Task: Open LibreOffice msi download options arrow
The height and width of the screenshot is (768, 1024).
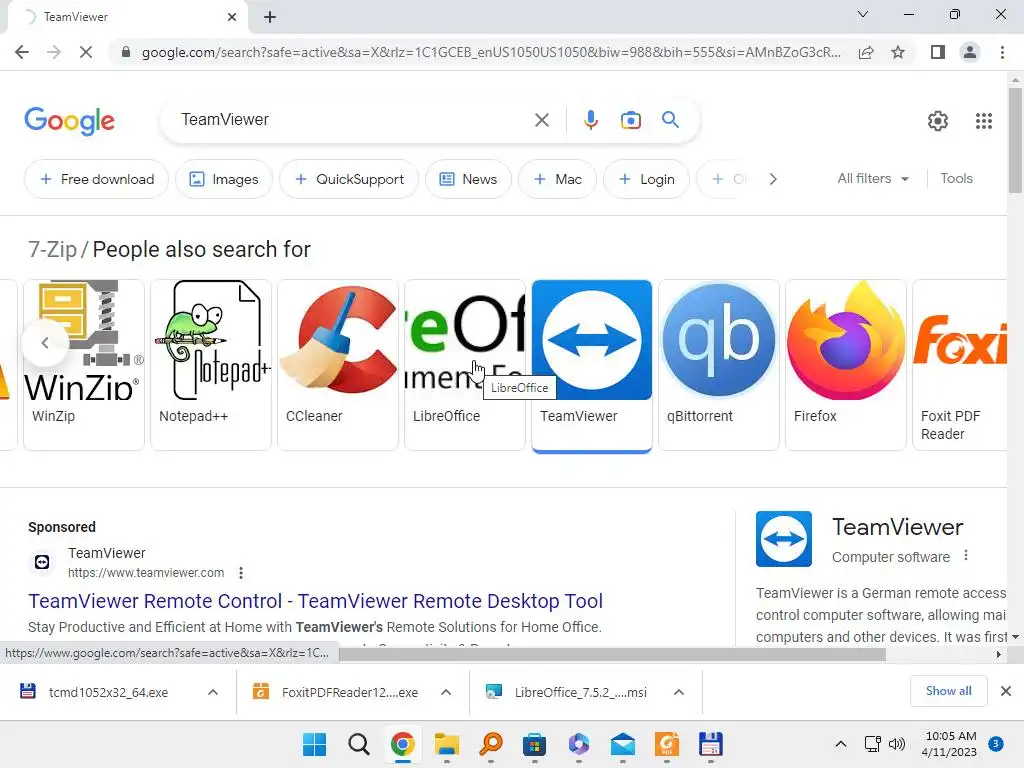Action: click(679, 692)
